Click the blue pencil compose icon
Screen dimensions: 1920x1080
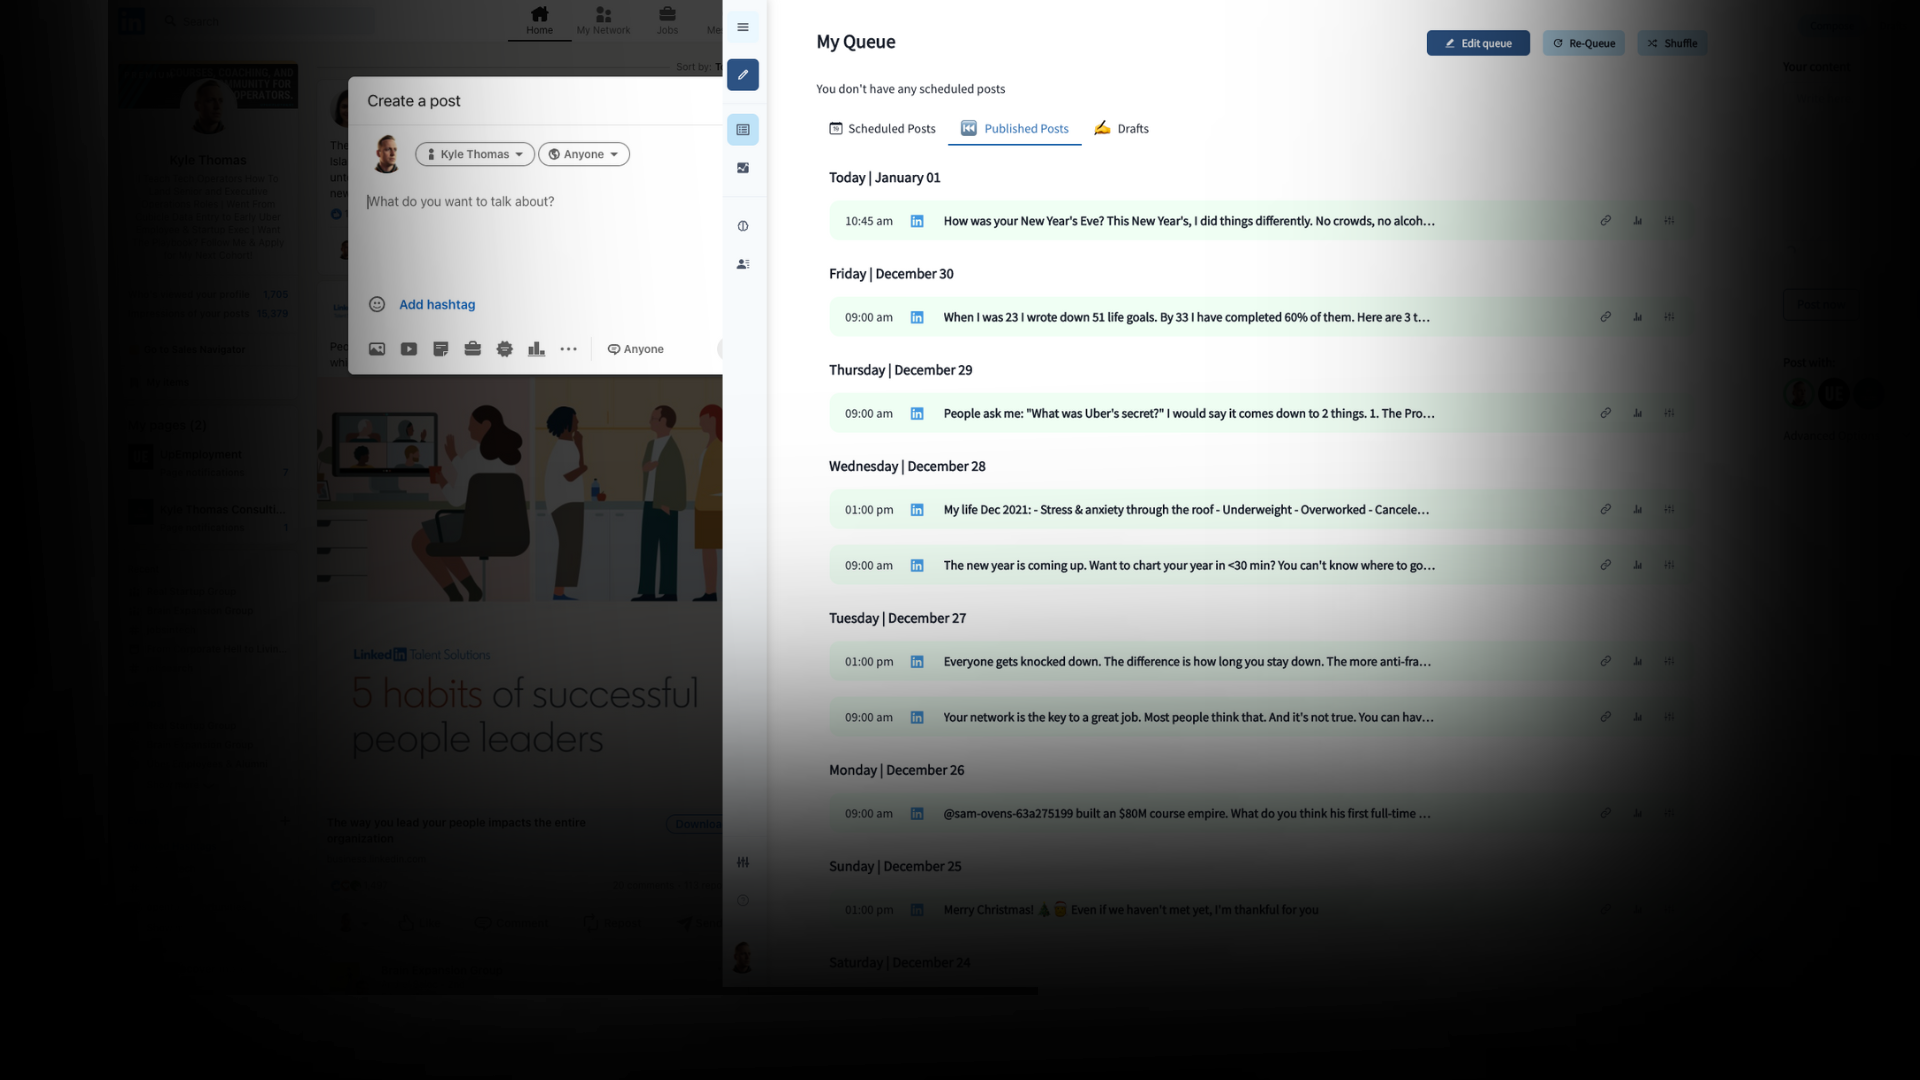click(x=742, y=75)
